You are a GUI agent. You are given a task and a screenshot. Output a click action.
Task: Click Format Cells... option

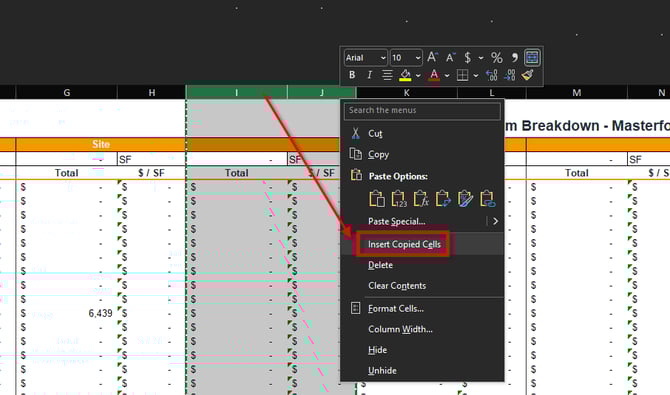click(396, 308)
